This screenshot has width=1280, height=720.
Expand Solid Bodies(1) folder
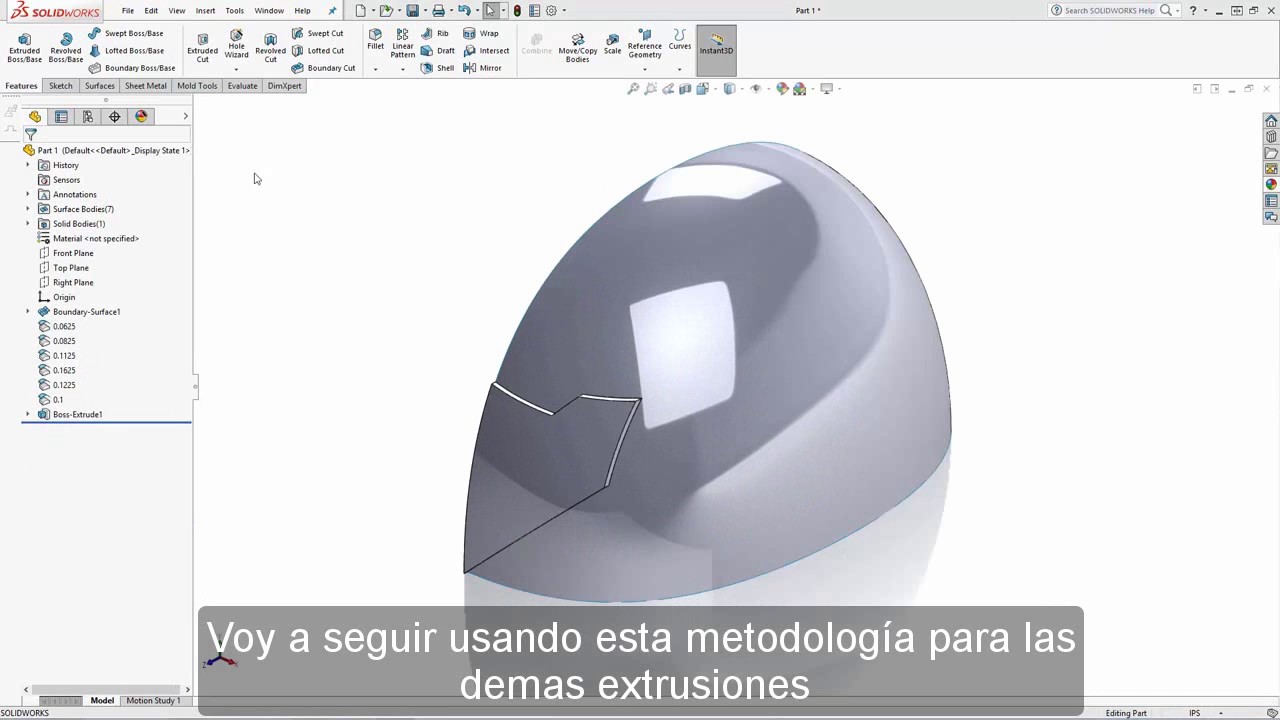pos(28,224)
